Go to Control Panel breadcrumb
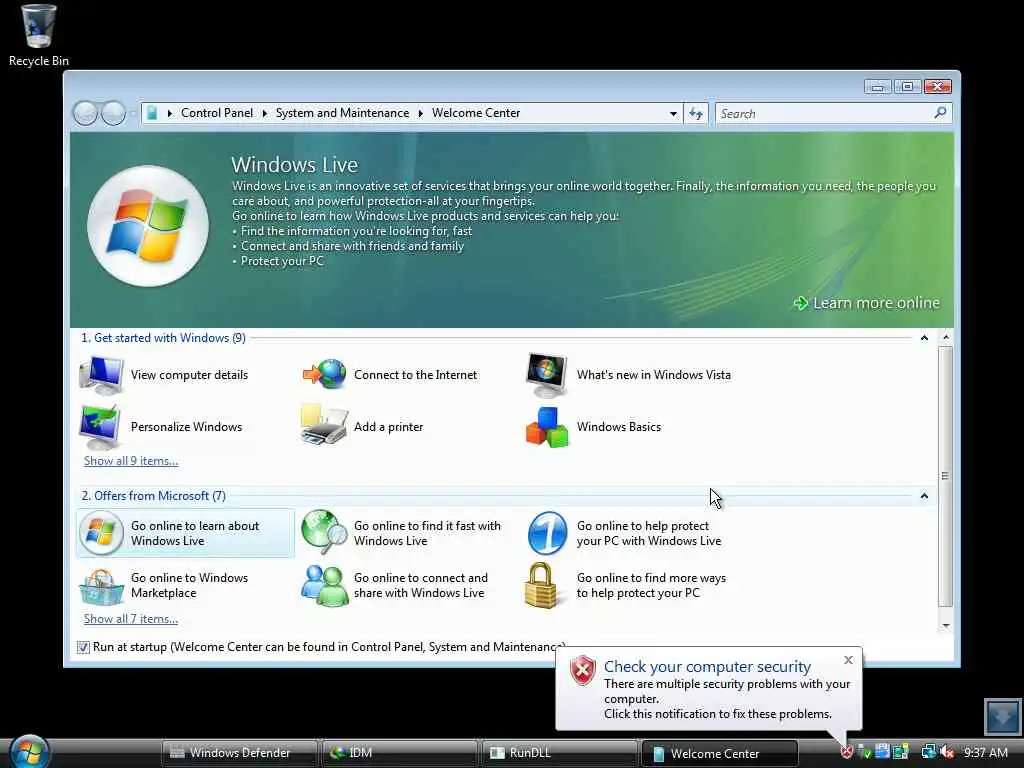 coord(217,113)
